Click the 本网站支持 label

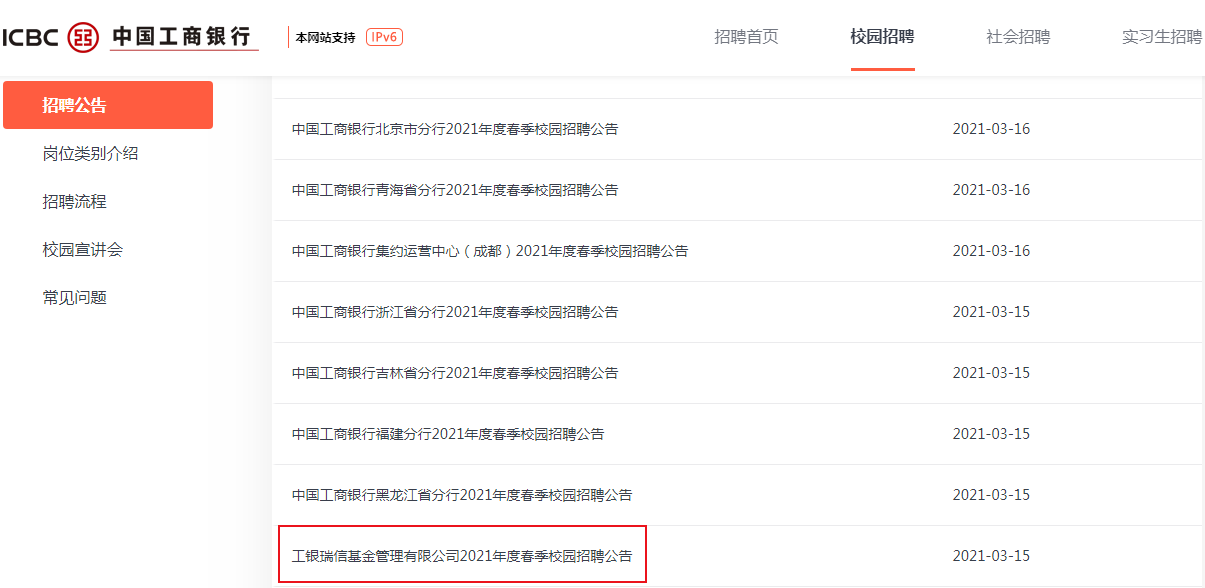(x=325, y=38)
